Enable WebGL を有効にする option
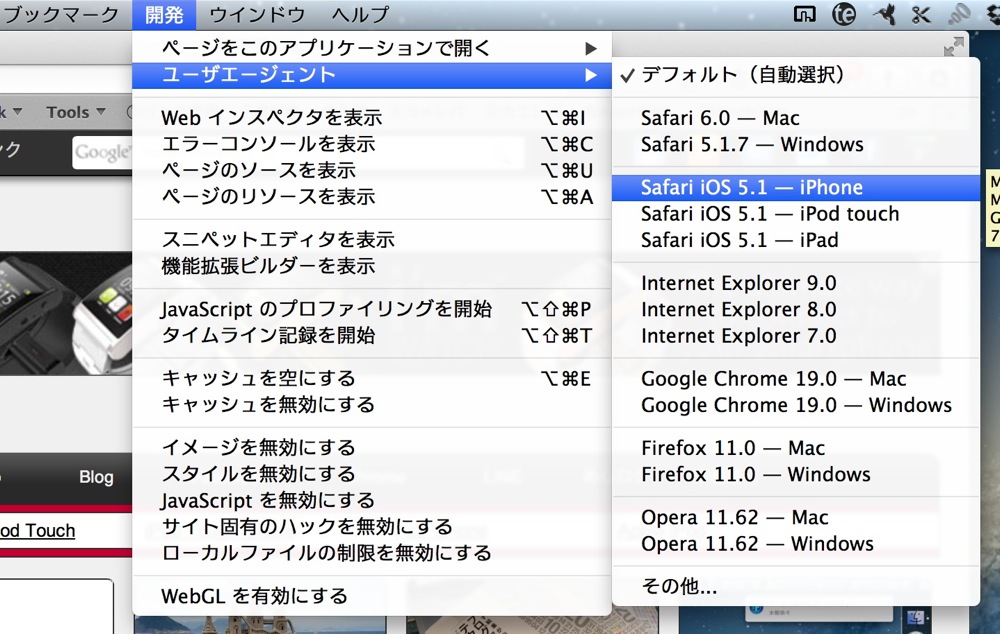 (x=372, y=596)
